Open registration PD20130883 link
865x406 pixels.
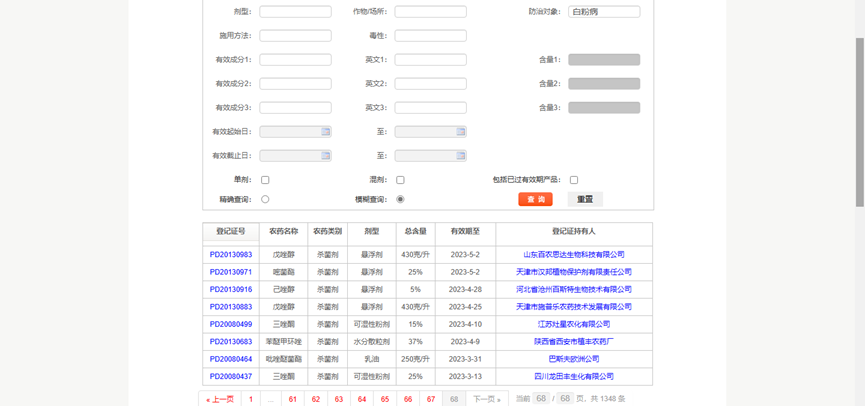231,307
